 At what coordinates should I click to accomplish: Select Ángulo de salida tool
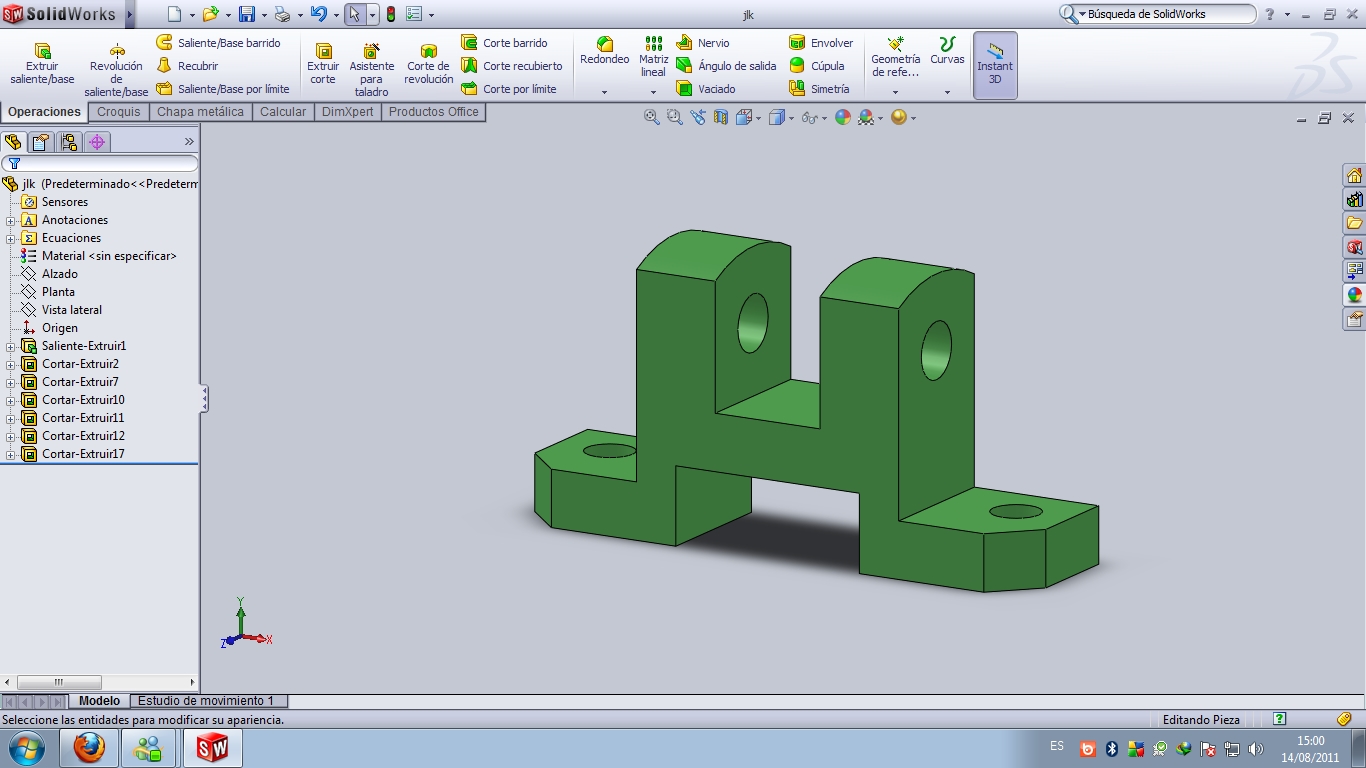tap(726, 66)
